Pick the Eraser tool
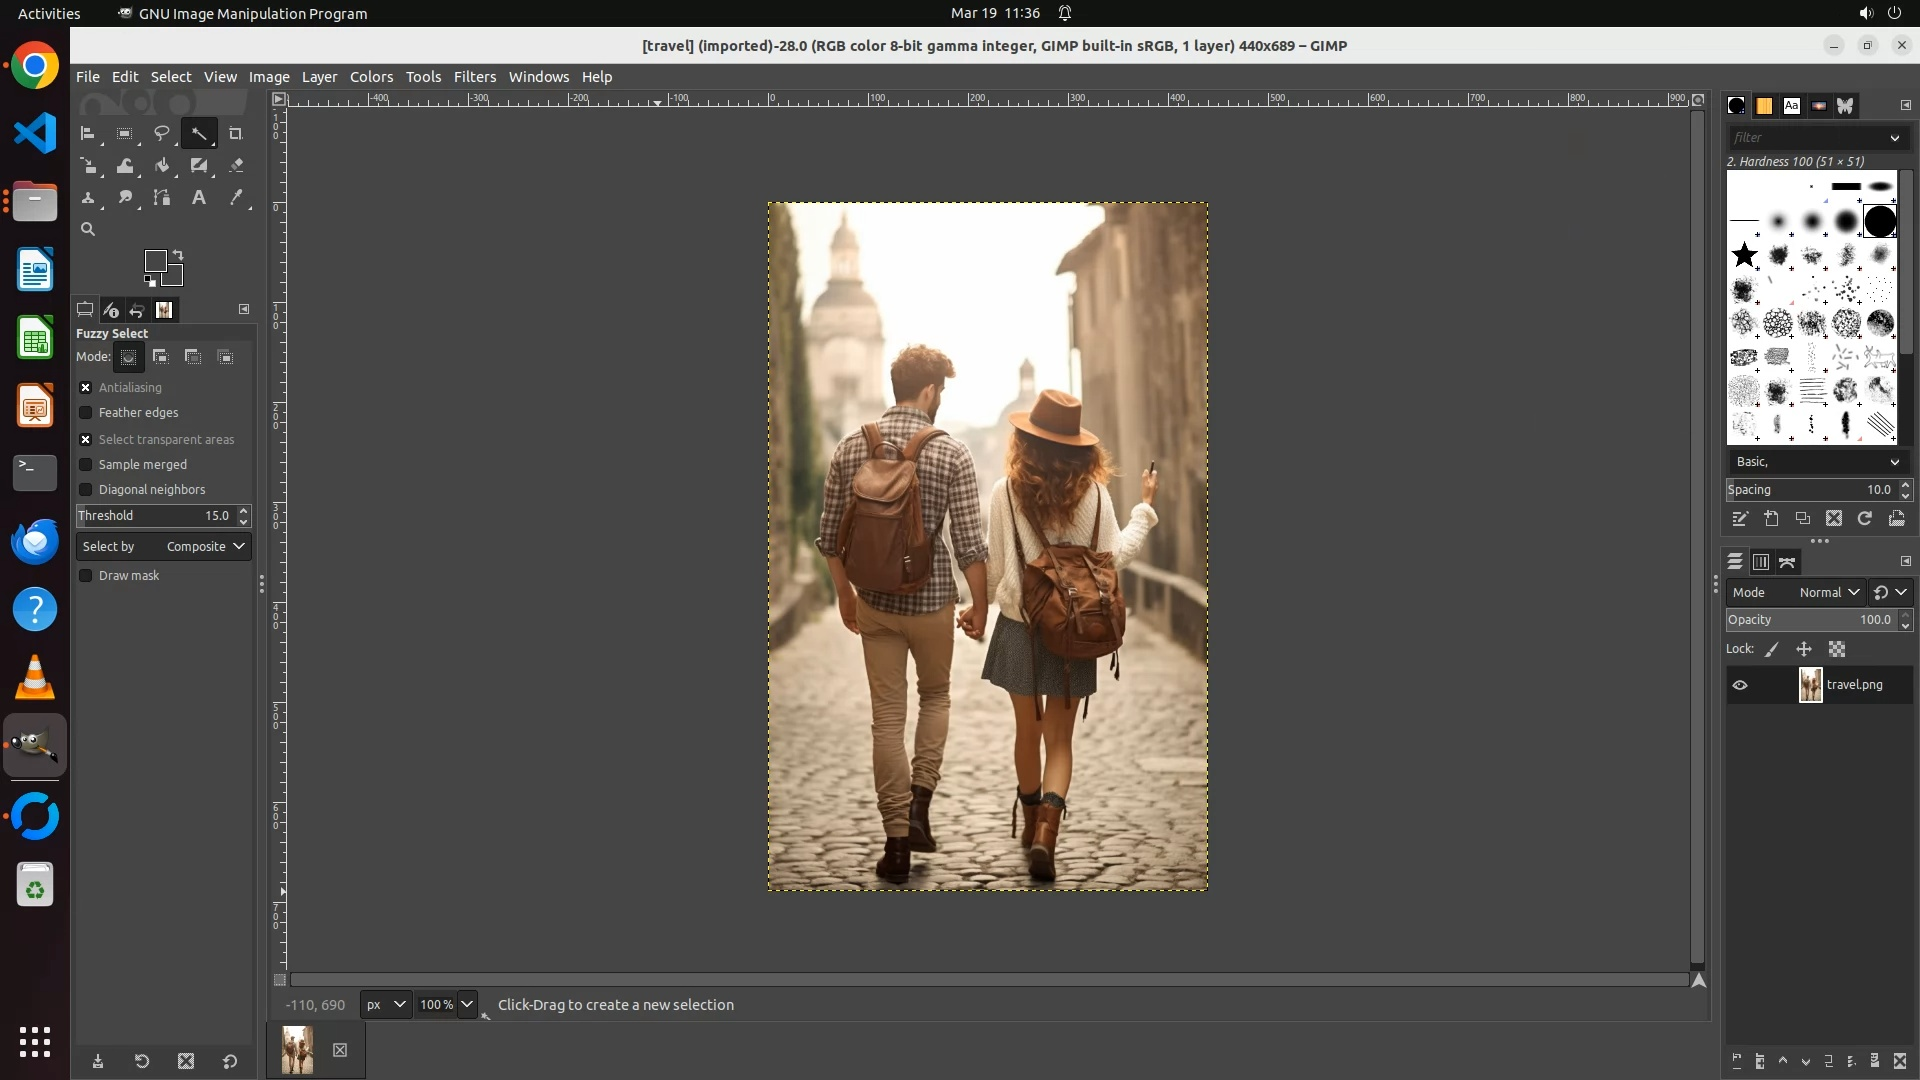 (236, 166)
